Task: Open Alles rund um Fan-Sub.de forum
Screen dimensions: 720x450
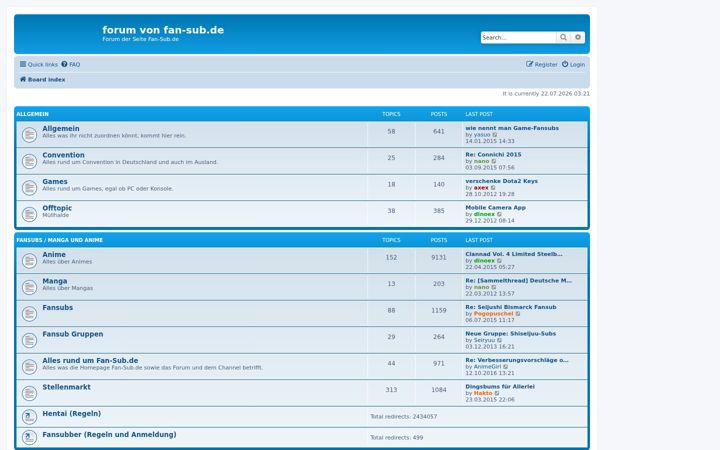Action: point(90,360)
